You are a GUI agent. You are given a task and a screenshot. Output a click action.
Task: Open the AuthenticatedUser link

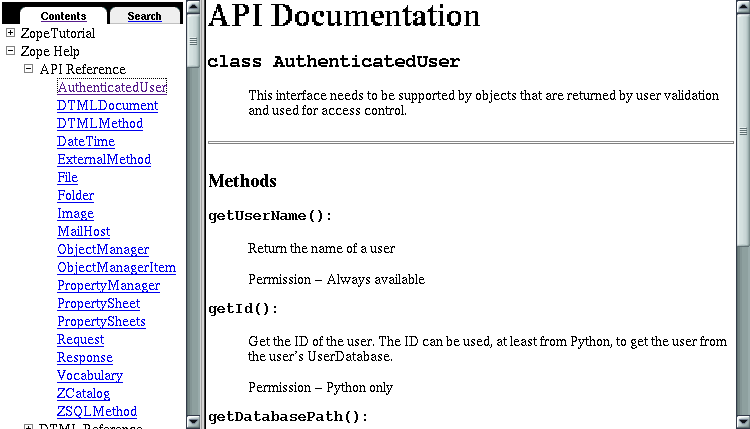point(111,88)
